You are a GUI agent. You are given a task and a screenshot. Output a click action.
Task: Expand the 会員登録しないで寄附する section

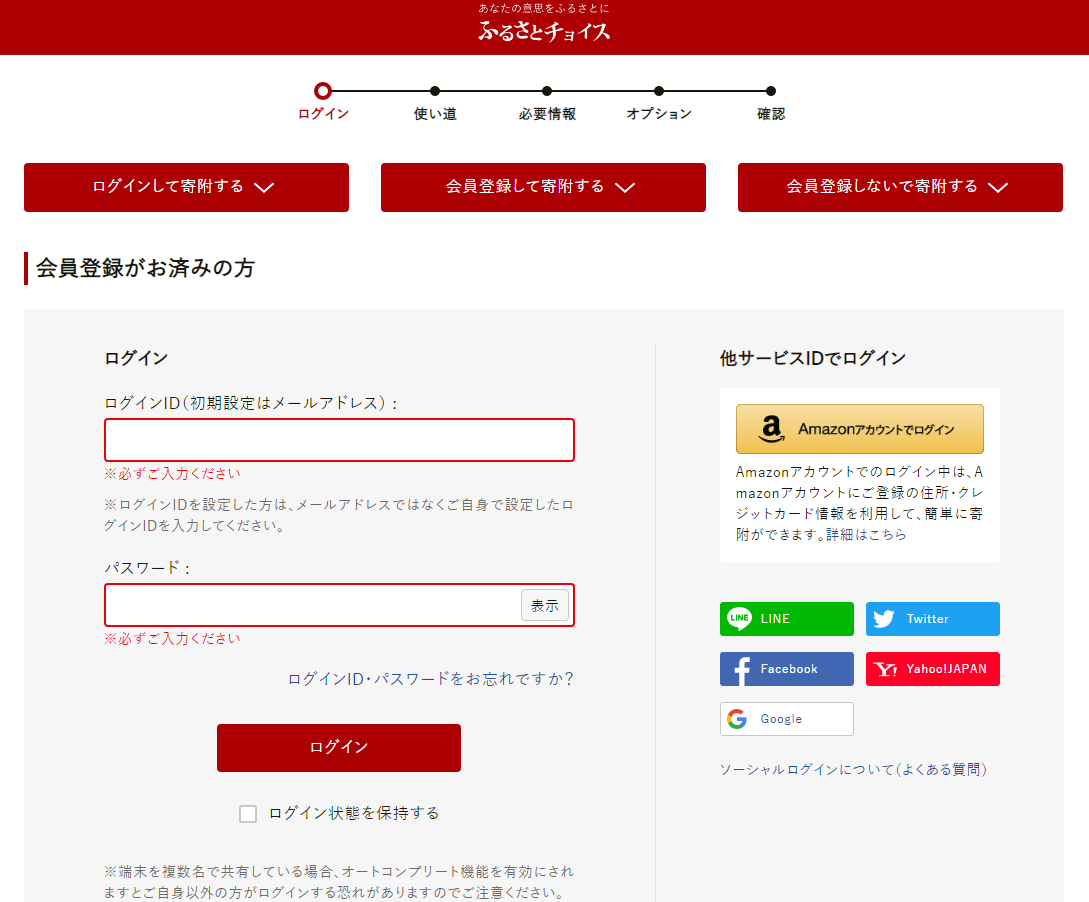pyautogui.click(x=900, y=187)
